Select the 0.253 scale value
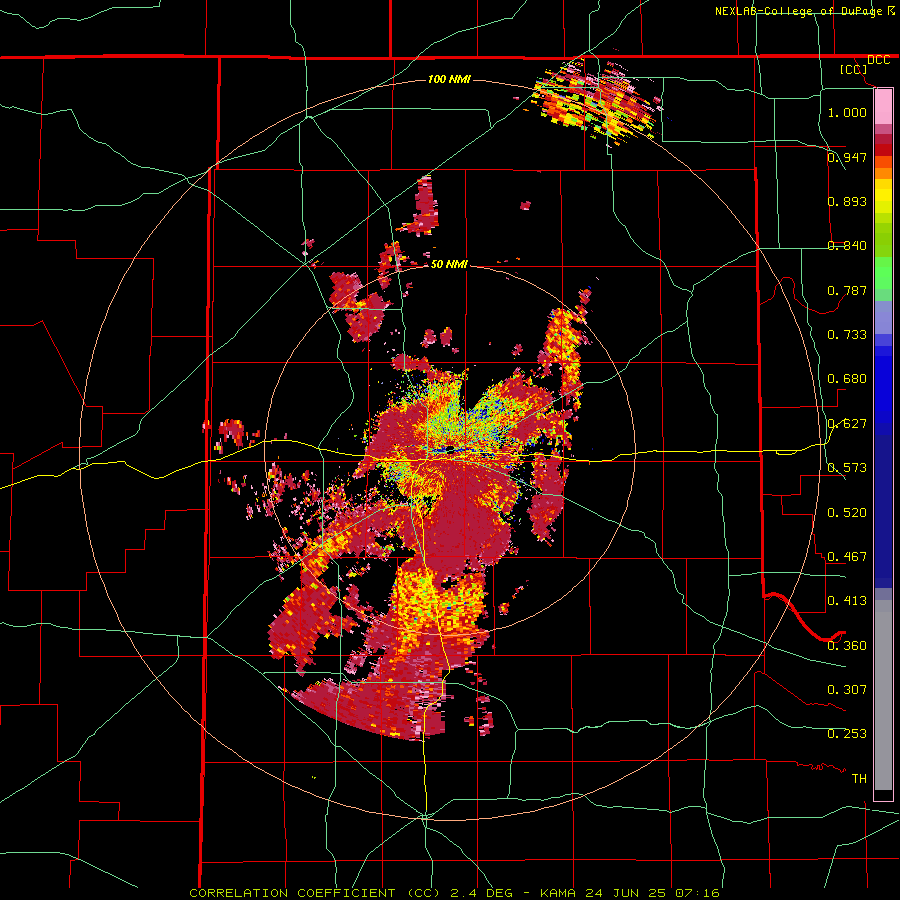The width and height of the screenshot is (900, 900). click(x=847, y=734)
